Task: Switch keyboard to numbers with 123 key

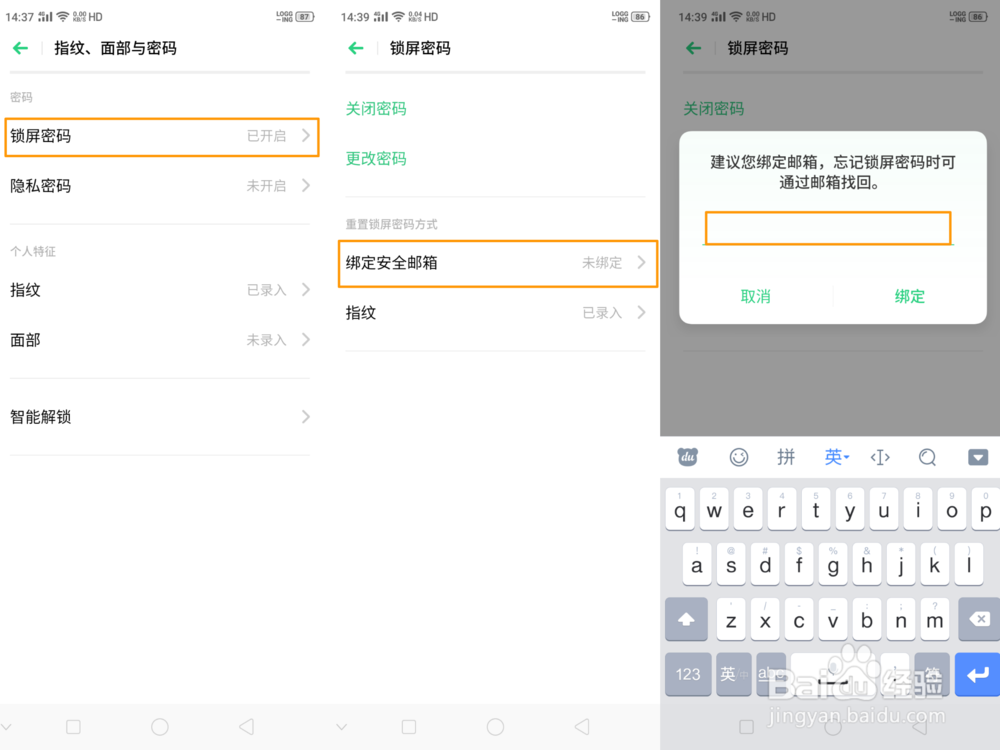Action: [x=687, y=675]
